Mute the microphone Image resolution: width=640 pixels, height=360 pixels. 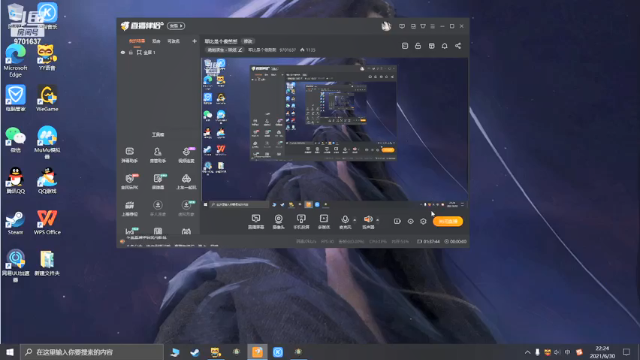pos(345,221)
